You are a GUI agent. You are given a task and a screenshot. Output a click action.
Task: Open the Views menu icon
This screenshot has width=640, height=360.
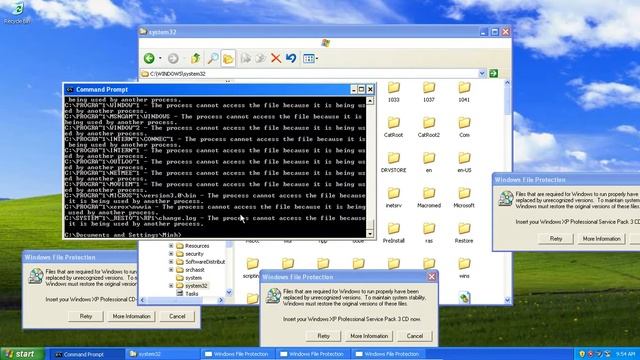coord(310,58)
